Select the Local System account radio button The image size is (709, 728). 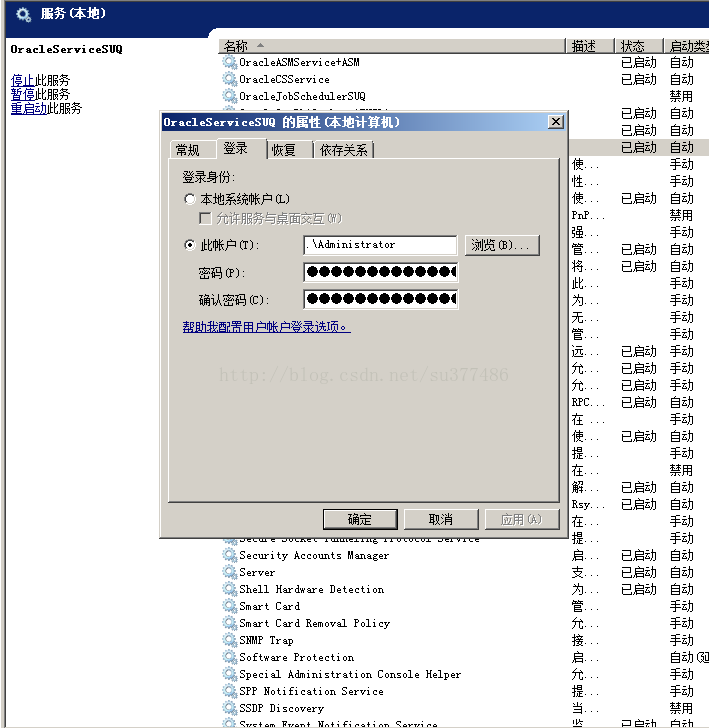(189, 199)
